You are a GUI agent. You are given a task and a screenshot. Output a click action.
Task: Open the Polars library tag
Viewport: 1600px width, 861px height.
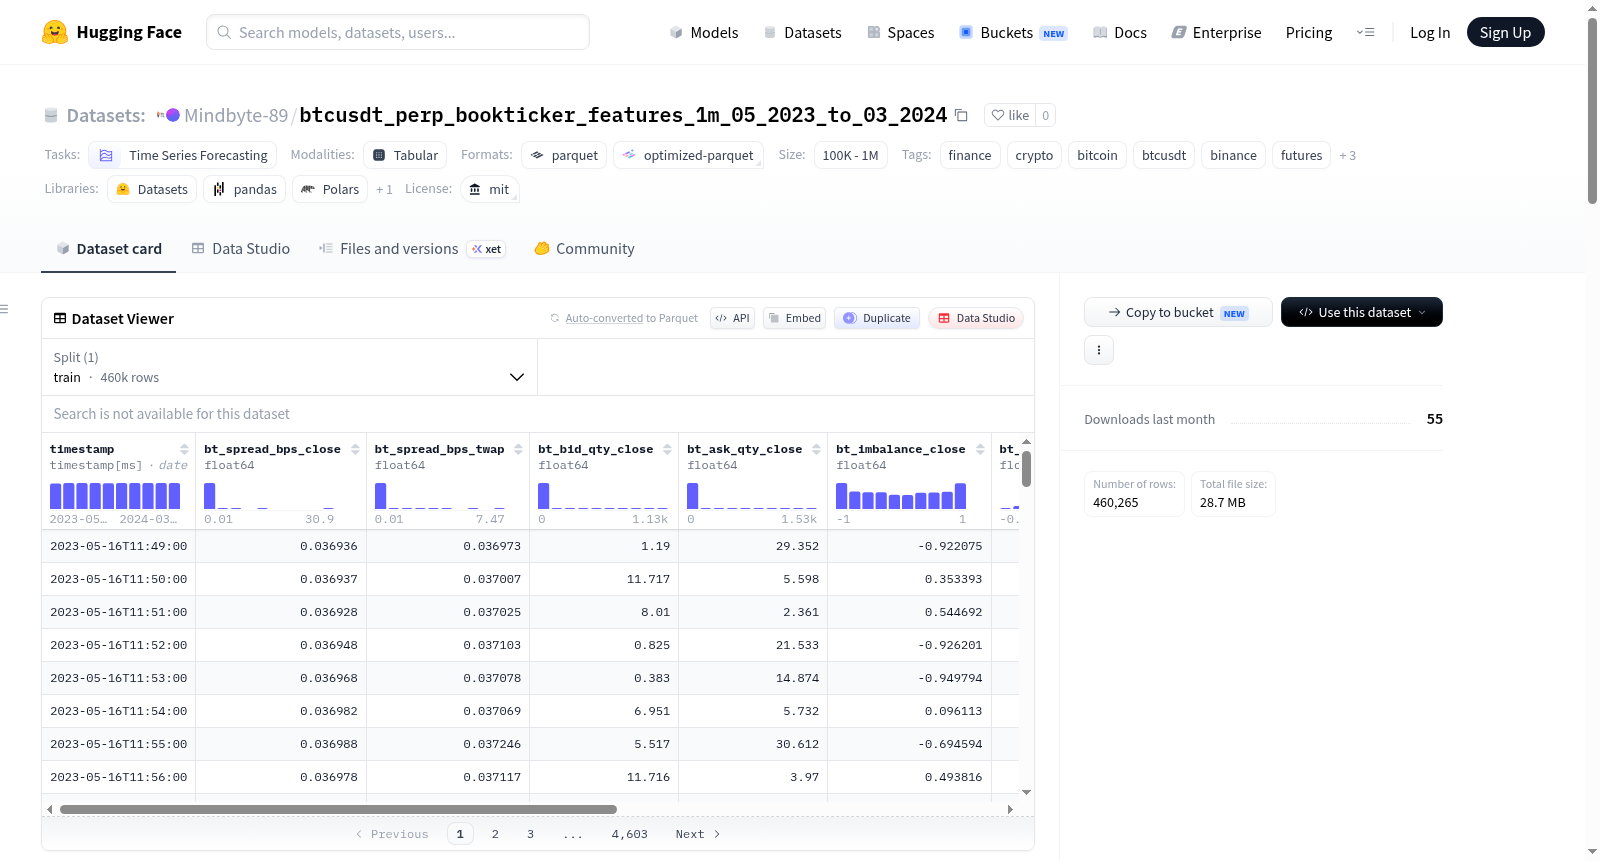[x=330, y=189]
